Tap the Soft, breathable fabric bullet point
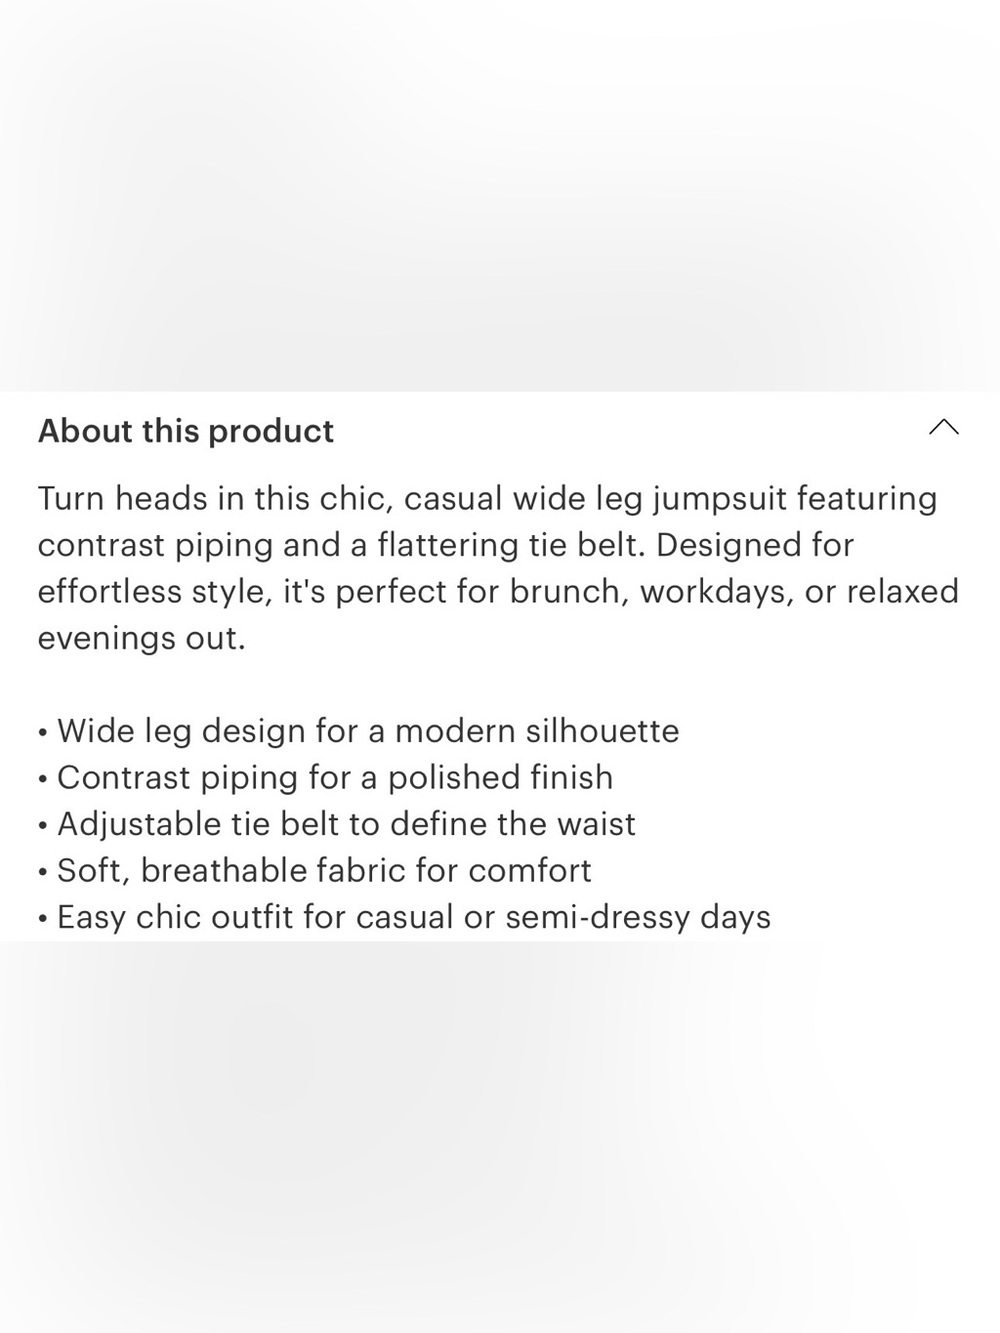This screenshot has height=1333, width=1000. (314, 870)
